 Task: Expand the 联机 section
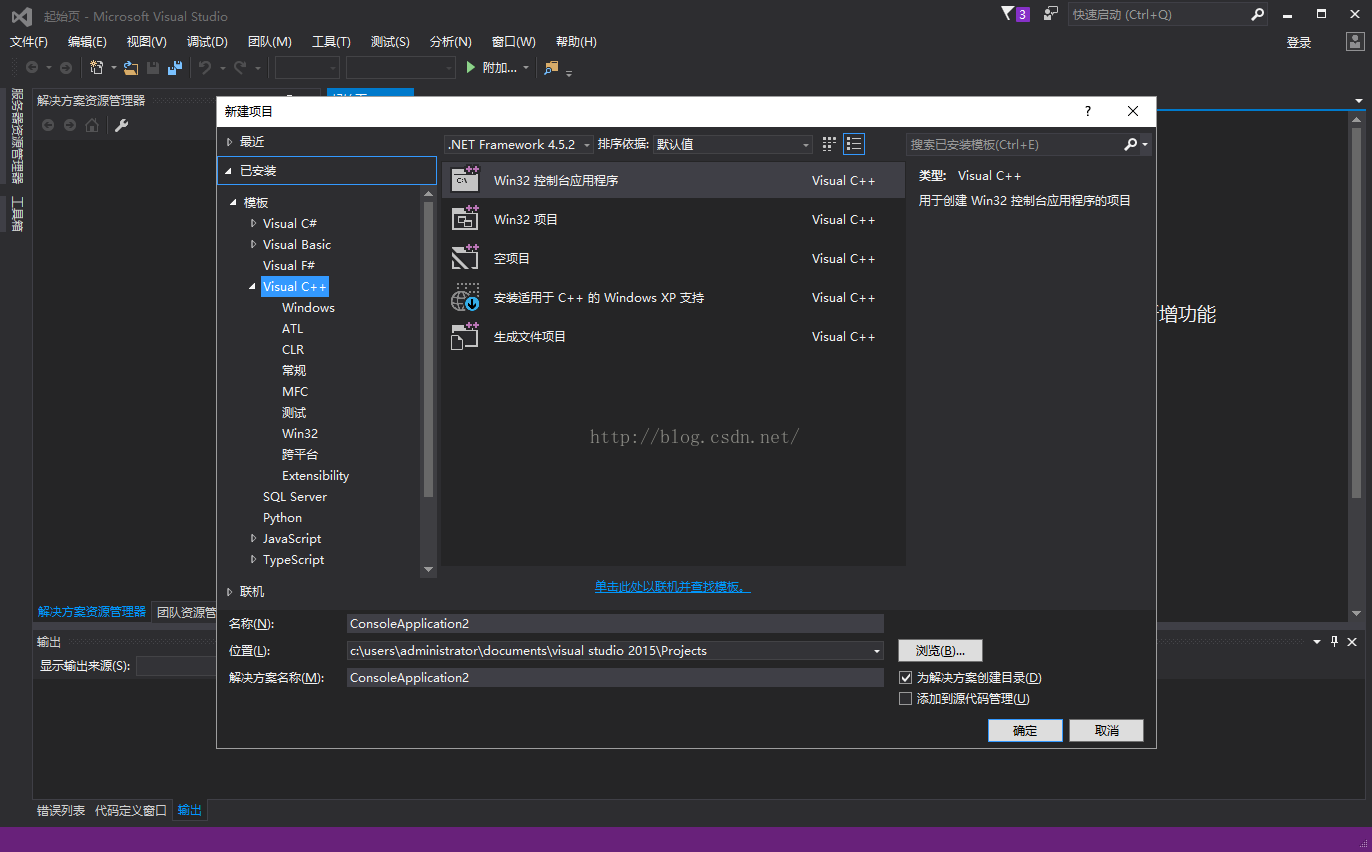pos(230,592)
